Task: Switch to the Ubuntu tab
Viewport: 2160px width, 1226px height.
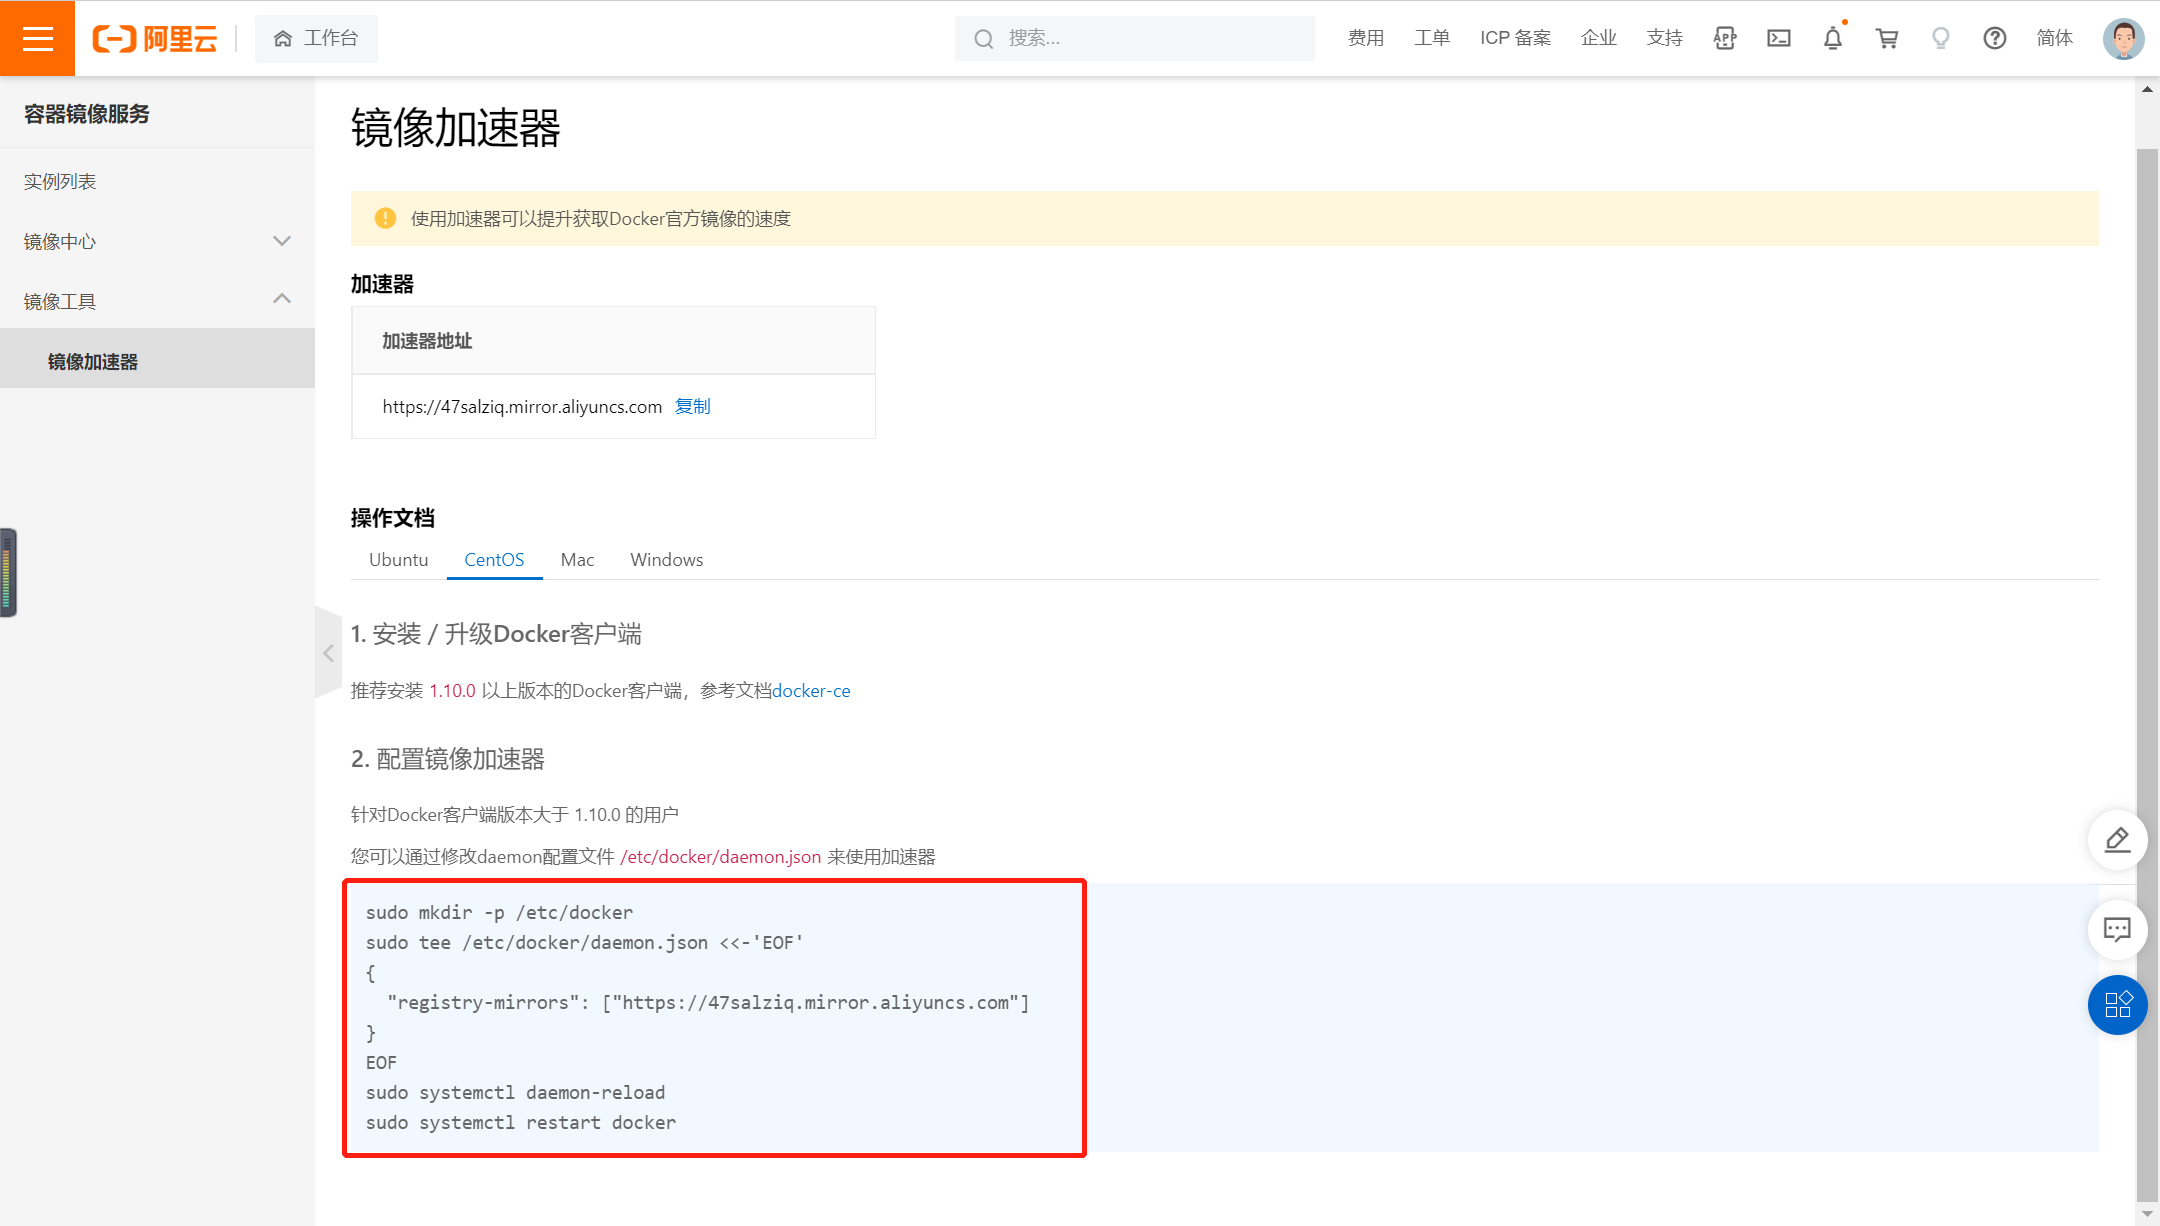Action: 398,560
